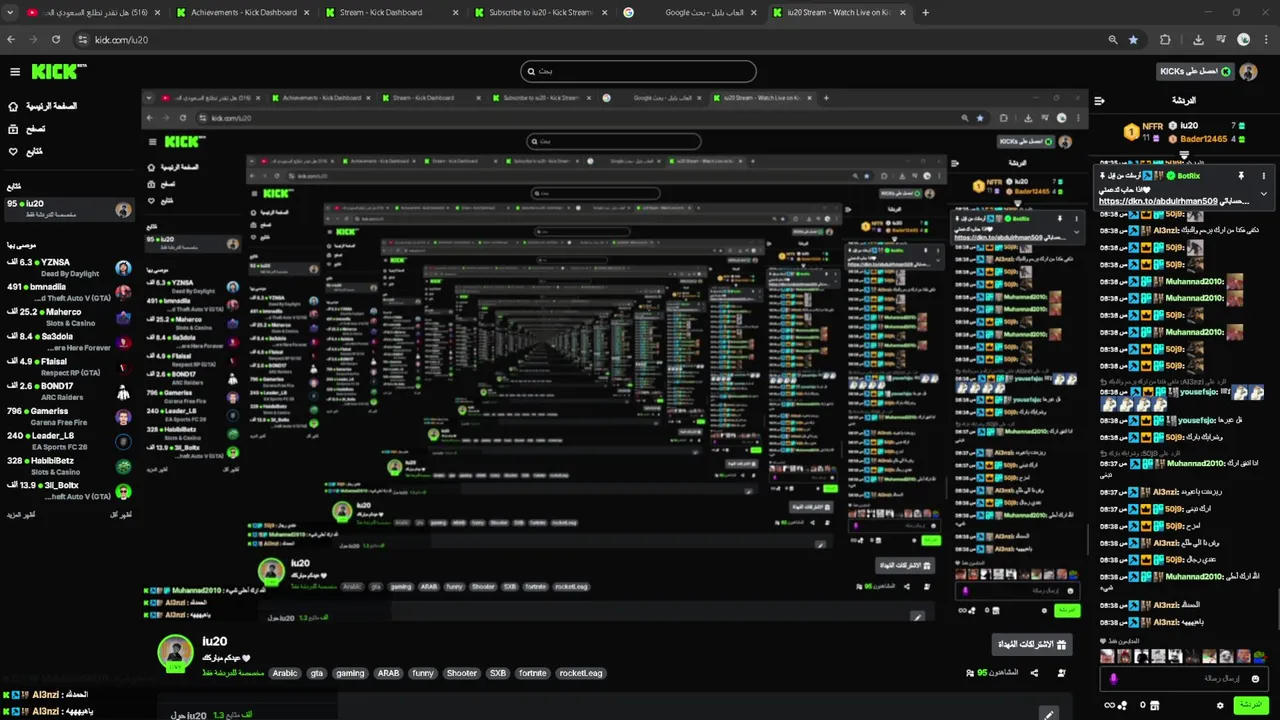This screenshot has width=1280, height=720.
Task: Open YZNSA recommended channel
Action: [x=69, y=267]
